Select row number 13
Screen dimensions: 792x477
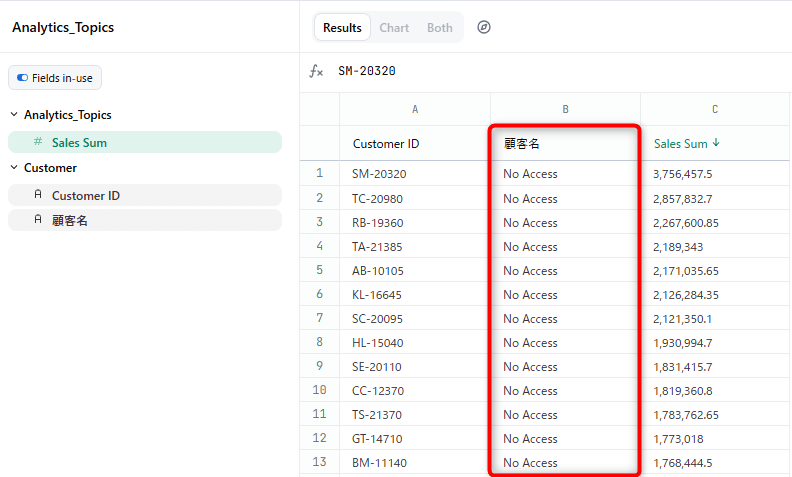[x=319, y=462]
